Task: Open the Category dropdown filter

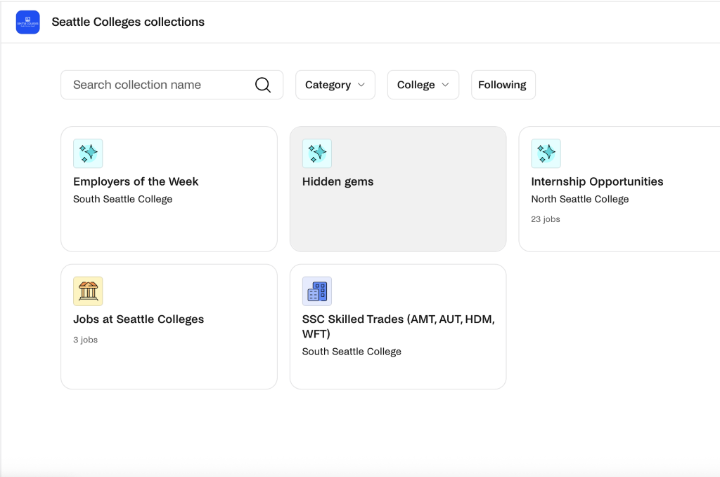Action: point(335,85)
